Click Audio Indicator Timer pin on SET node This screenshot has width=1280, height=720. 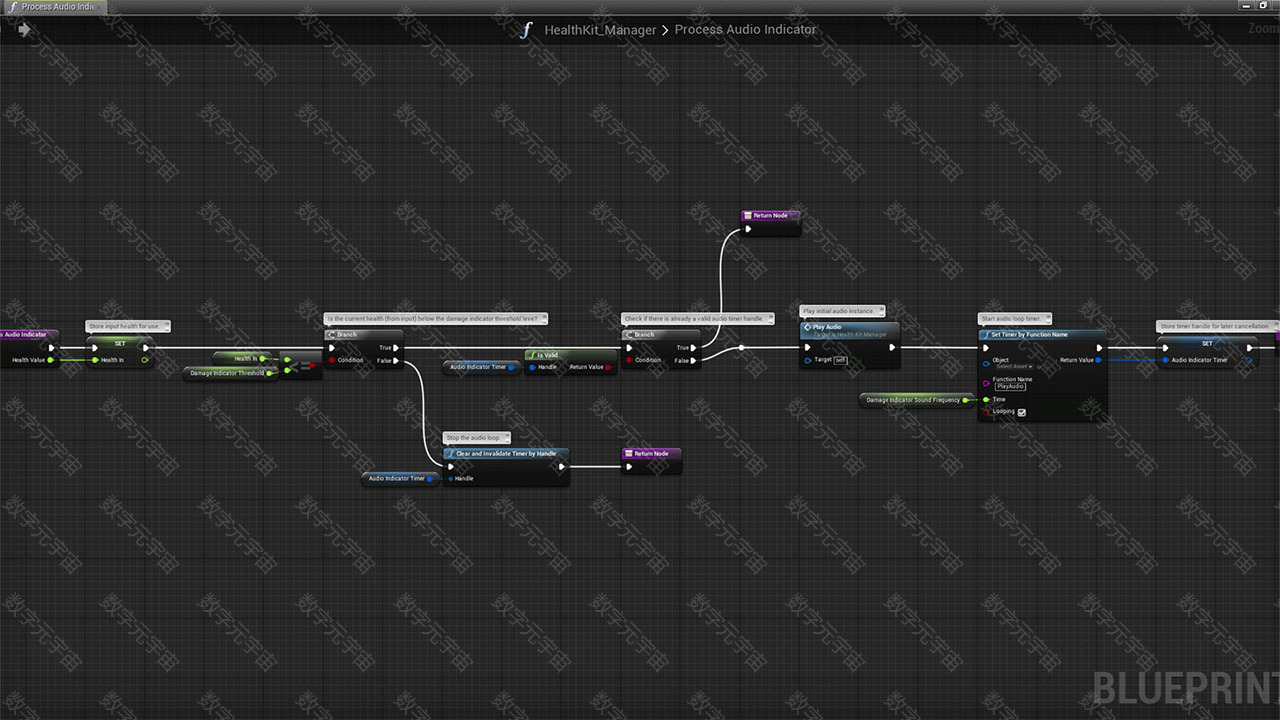[1166, 360]
